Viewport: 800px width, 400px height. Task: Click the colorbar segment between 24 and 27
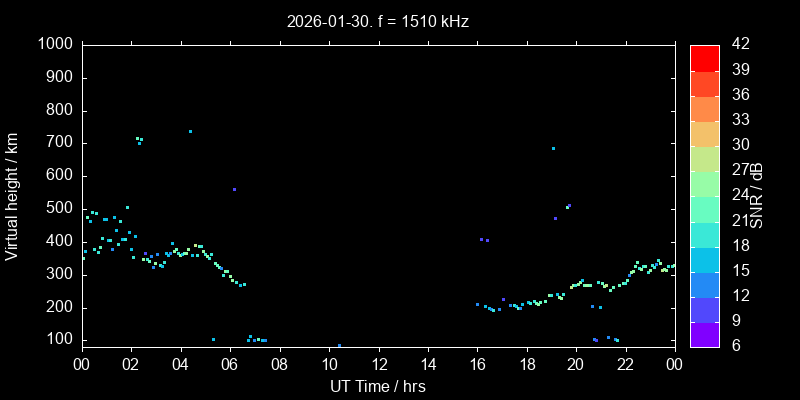point(704,183)
